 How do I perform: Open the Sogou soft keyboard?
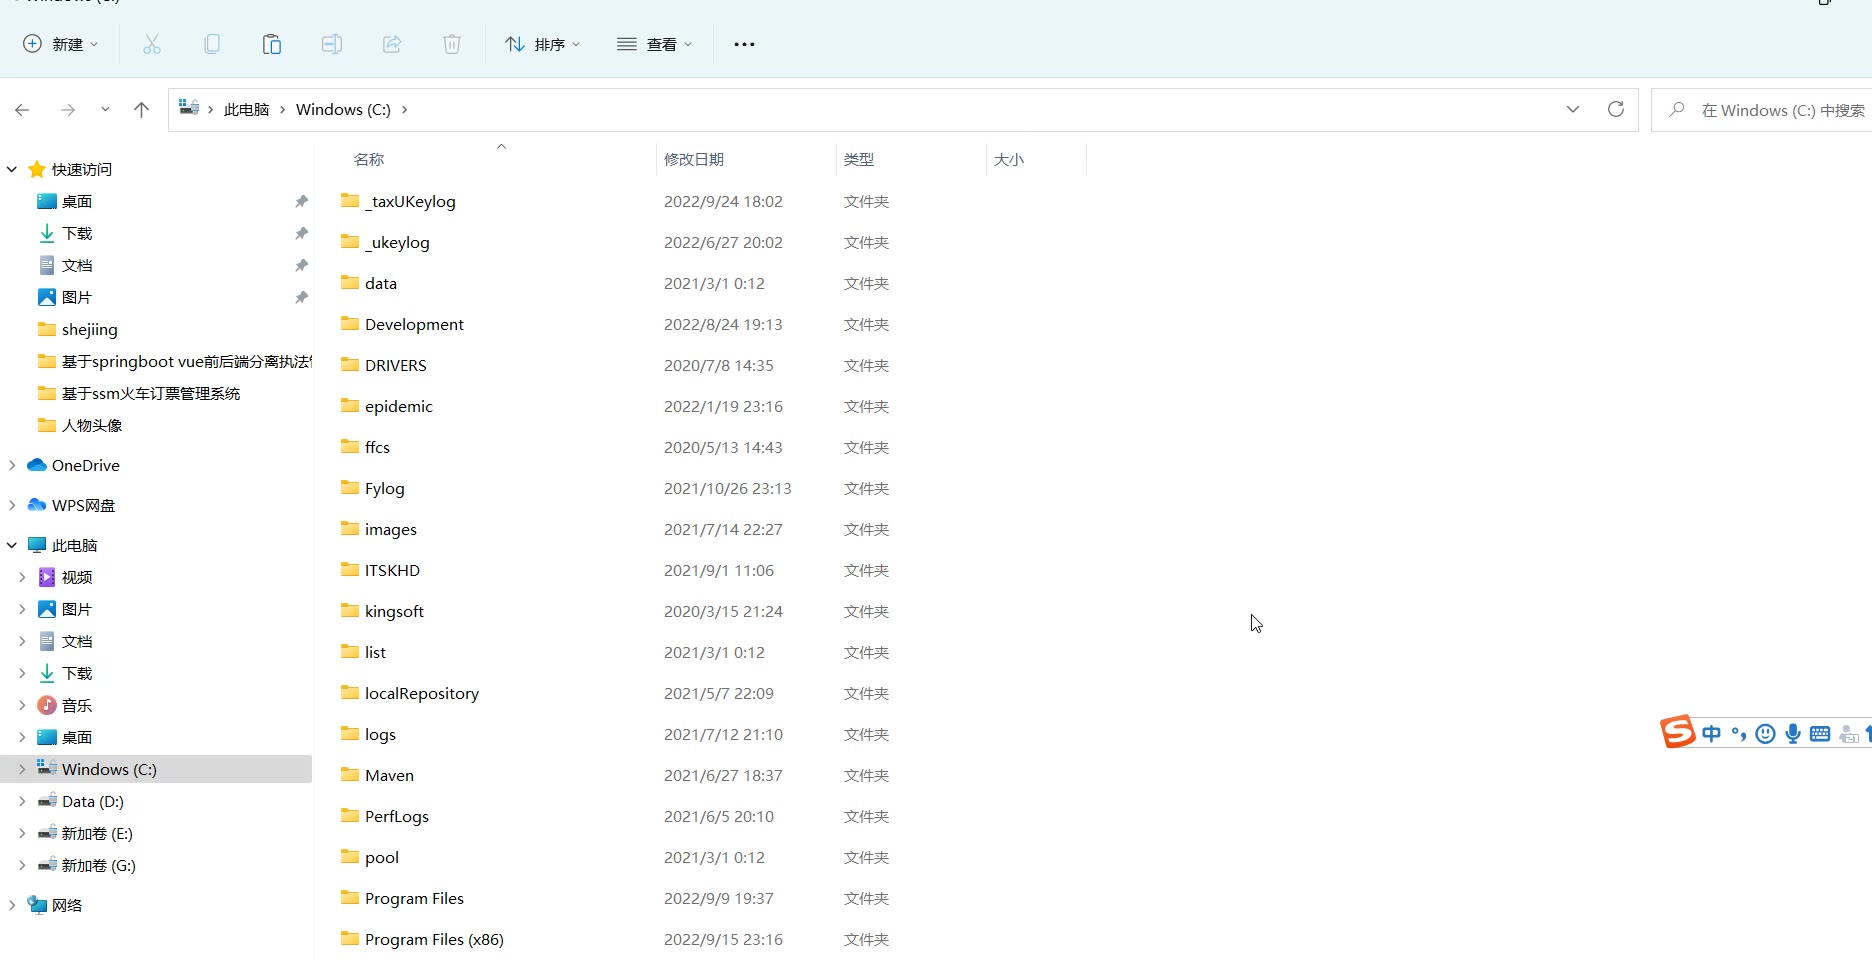(1820, 734)
